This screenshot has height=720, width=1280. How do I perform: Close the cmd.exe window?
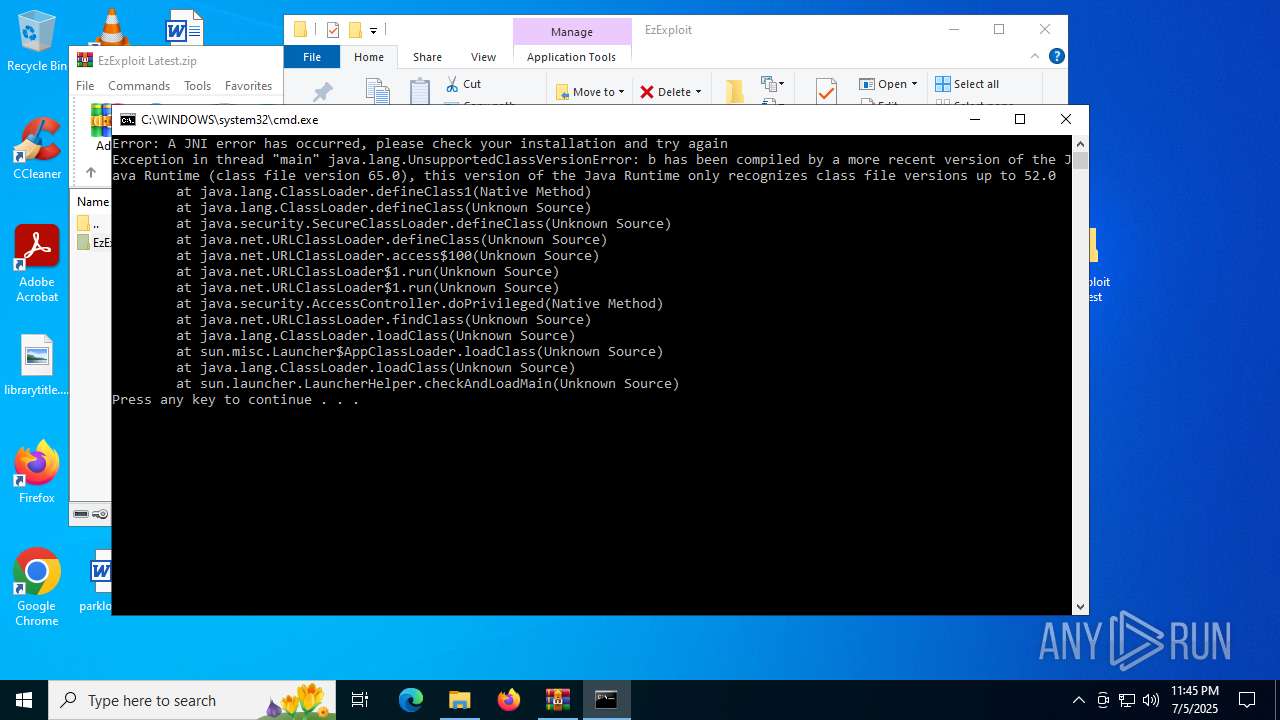click(x=1066, y=119)
